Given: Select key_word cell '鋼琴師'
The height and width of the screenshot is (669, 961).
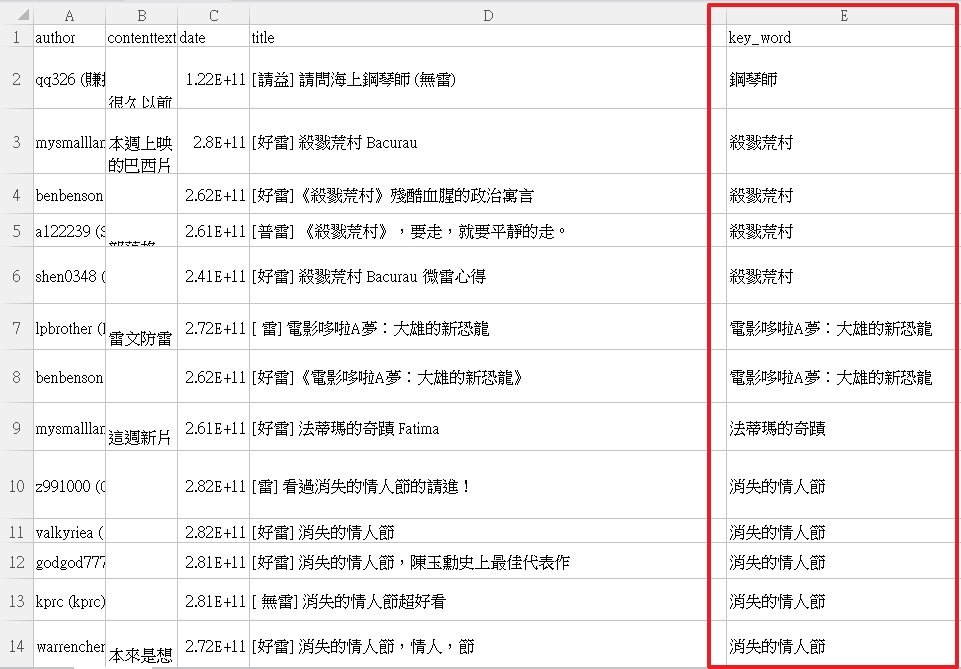Looking at the screenshot, I should click(x=843, y=78).
